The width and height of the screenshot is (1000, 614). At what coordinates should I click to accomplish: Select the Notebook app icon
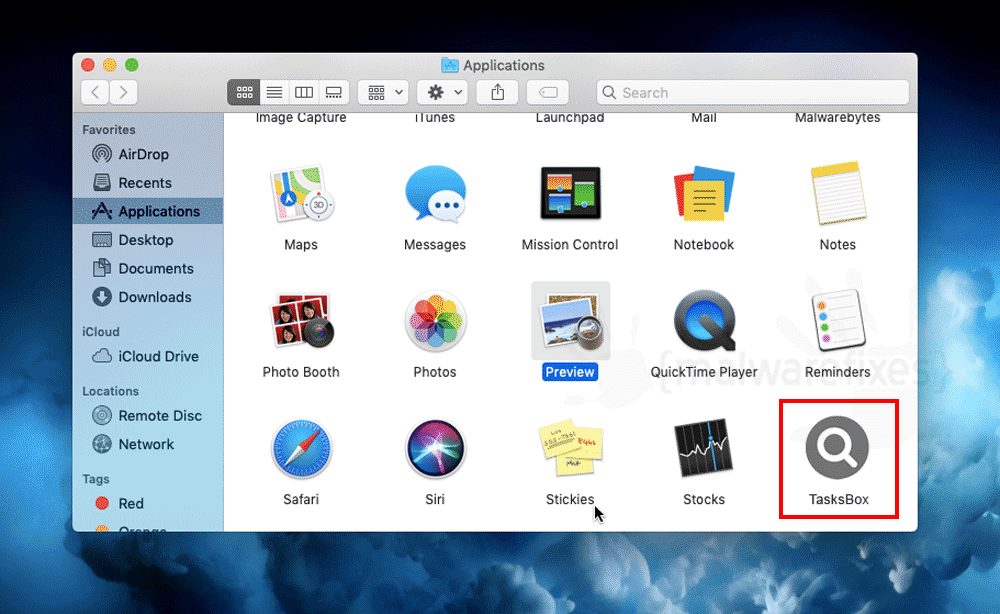tap(704, 193)
